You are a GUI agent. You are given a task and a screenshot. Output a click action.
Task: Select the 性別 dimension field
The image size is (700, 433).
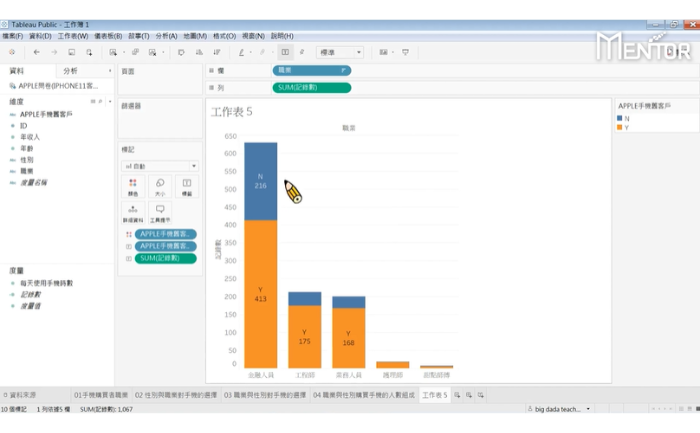[x=27, y=160]
